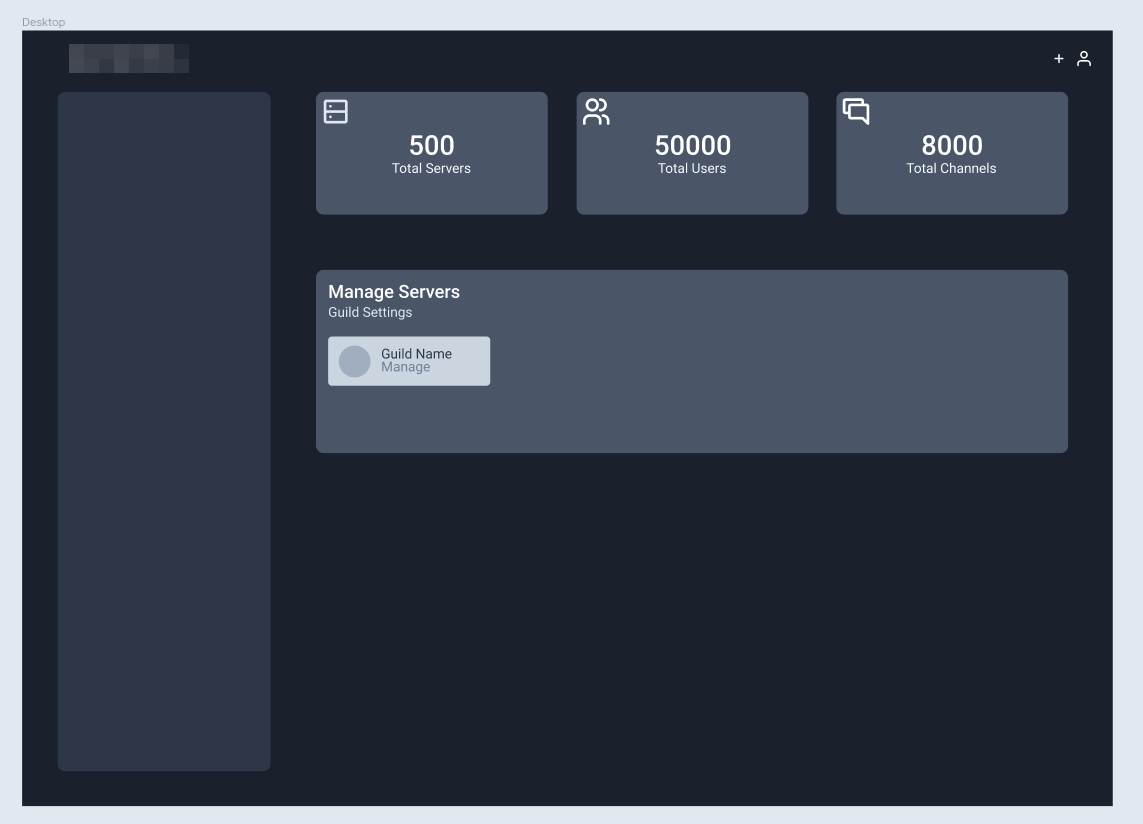The image size is (1143, 824).
Task: Click the chat bubbles channels icon
Action: point(856,112)
